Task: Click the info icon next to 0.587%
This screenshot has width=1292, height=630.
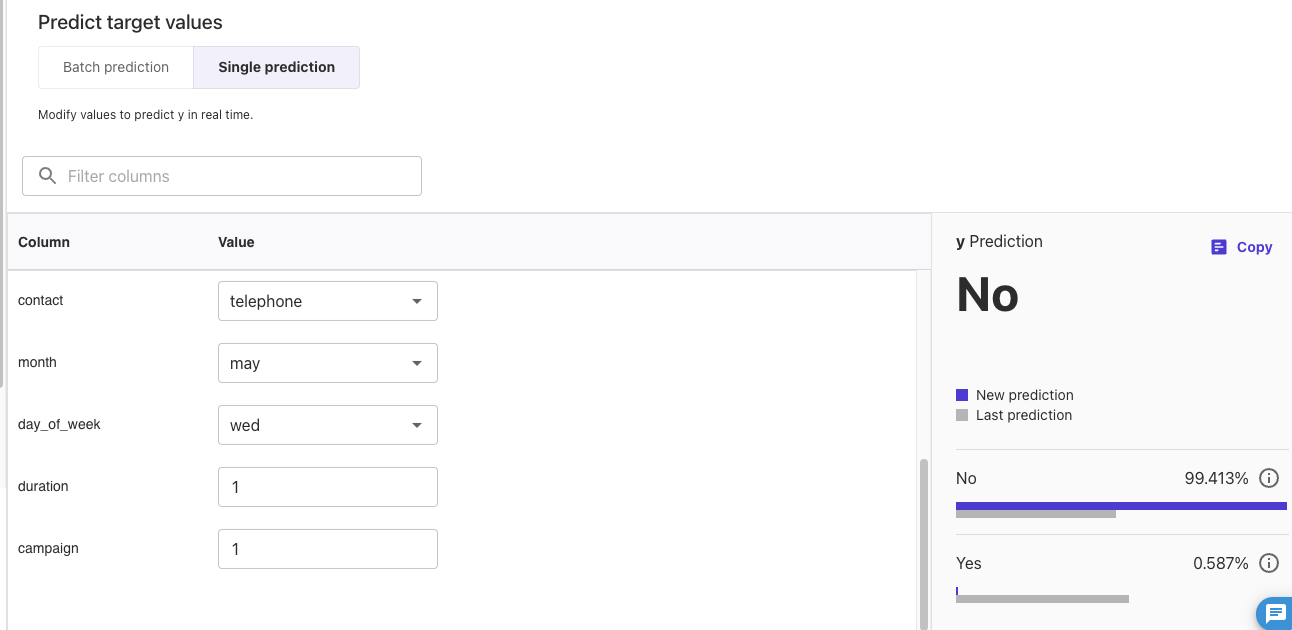Action: point(1269,563)
